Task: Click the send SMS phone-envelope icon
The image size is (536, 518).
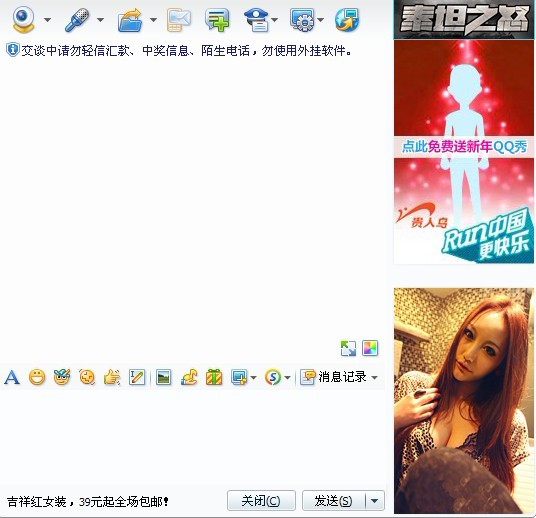Action: pyautogui.click(x=178, y=20)
